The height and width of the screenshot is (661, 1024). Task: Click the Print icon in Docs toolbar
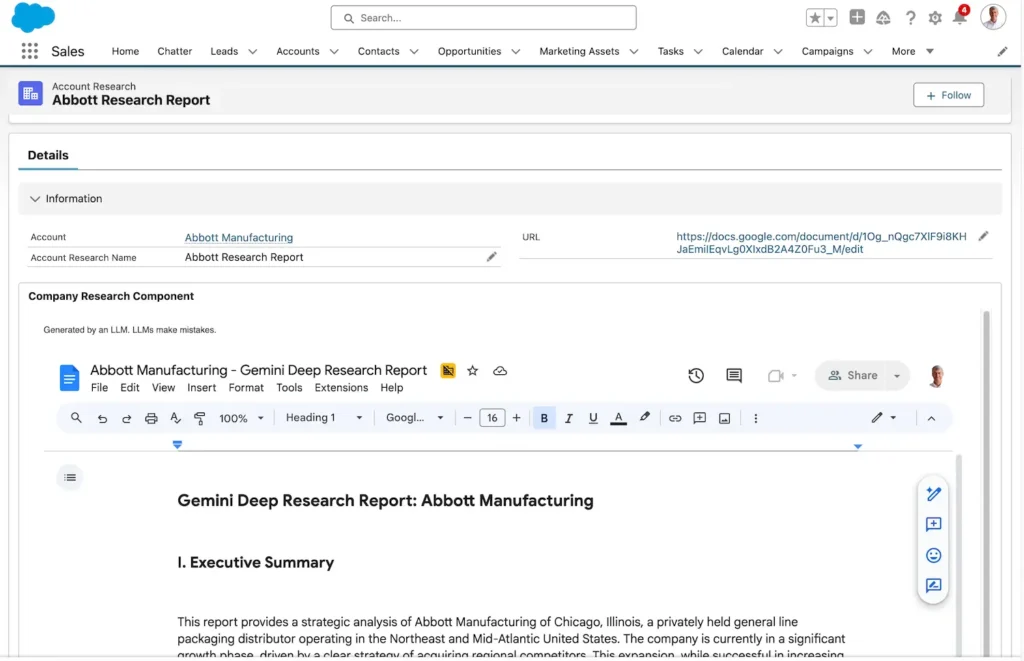tap(151, 419)
